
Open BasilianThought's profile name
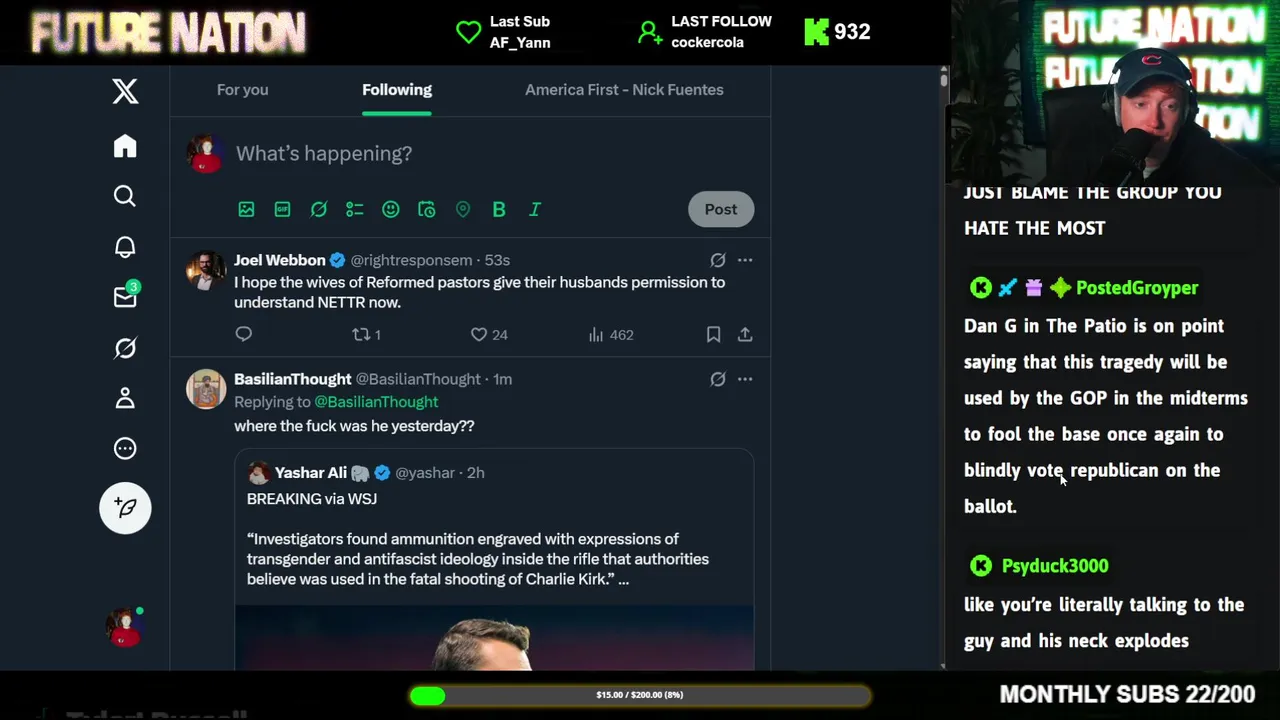[x=293, y=379]
